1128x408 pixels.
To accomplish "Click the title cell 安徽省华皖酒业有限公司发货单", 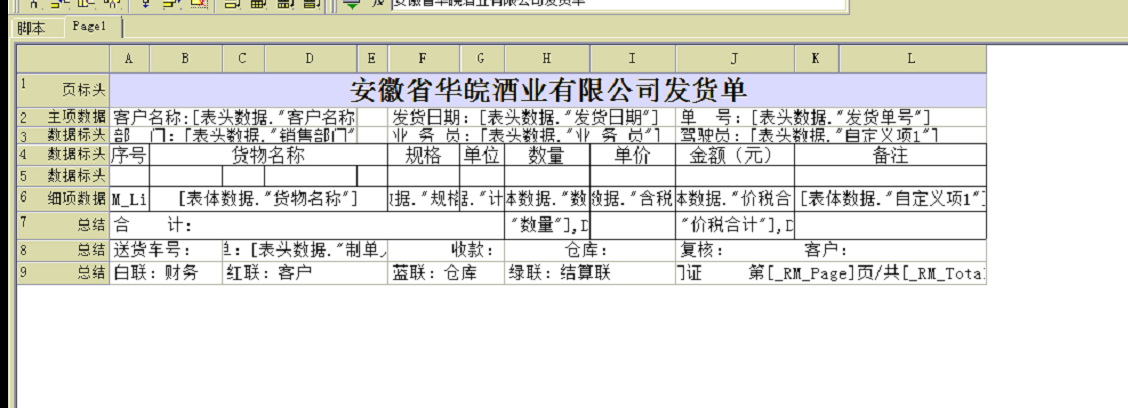I will [x=547, y=91].
